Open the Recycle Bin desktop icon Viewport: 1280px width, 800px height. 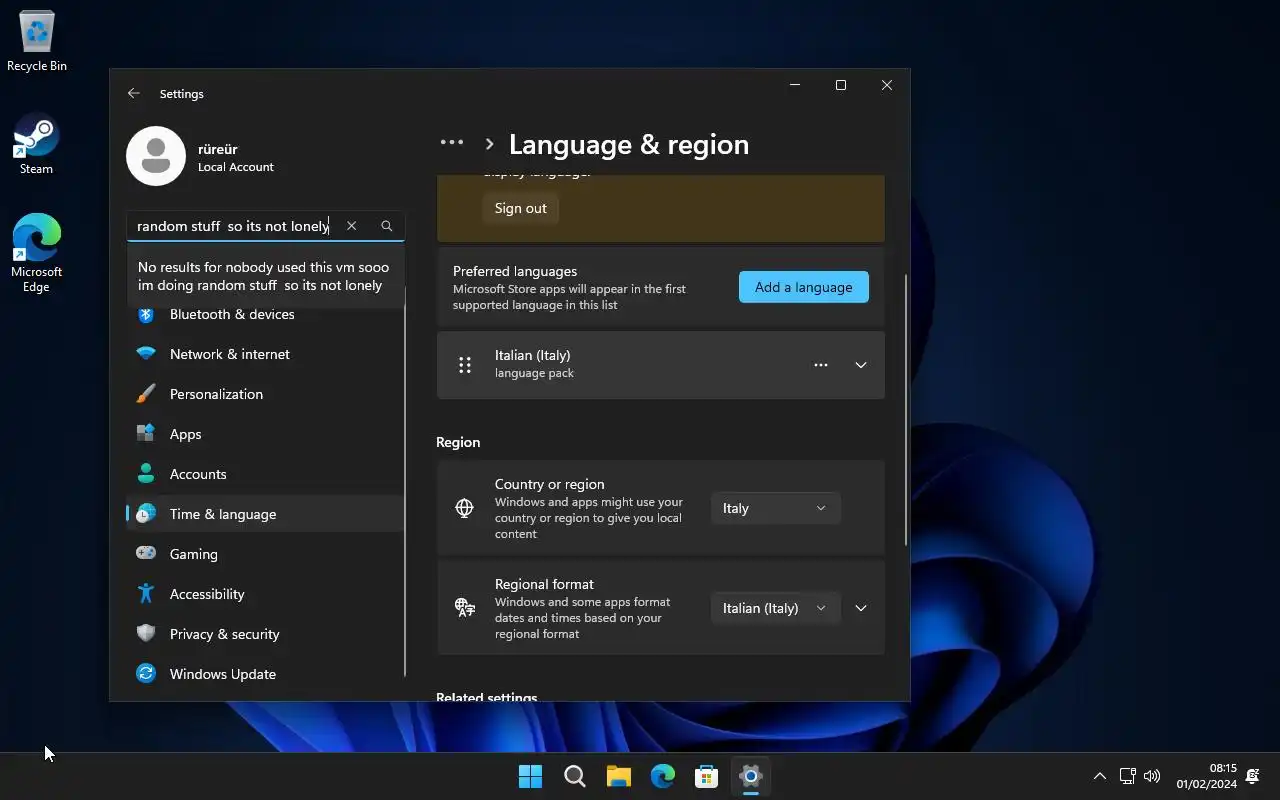(37, 42)
